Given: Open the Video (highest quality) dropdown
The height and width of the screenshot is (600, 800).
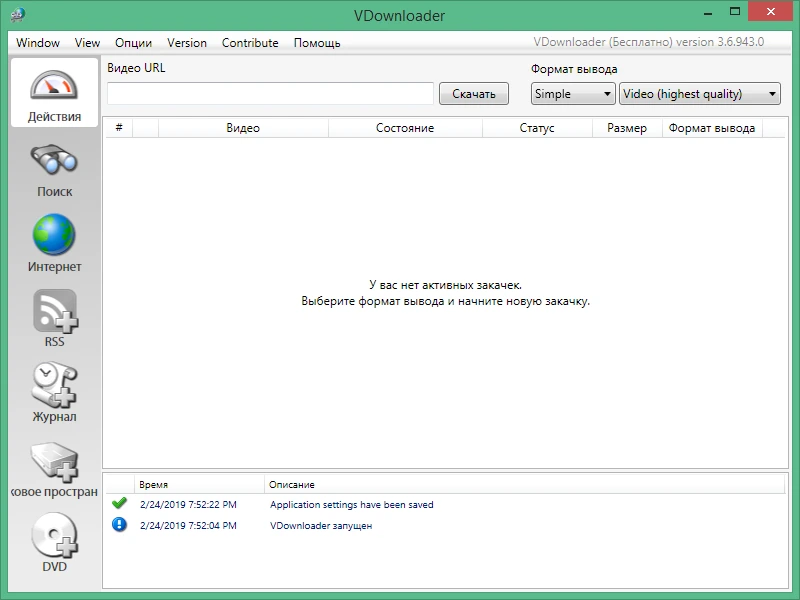Looking at the screenshot, I should pyautogui.click(x=699, y=94).
